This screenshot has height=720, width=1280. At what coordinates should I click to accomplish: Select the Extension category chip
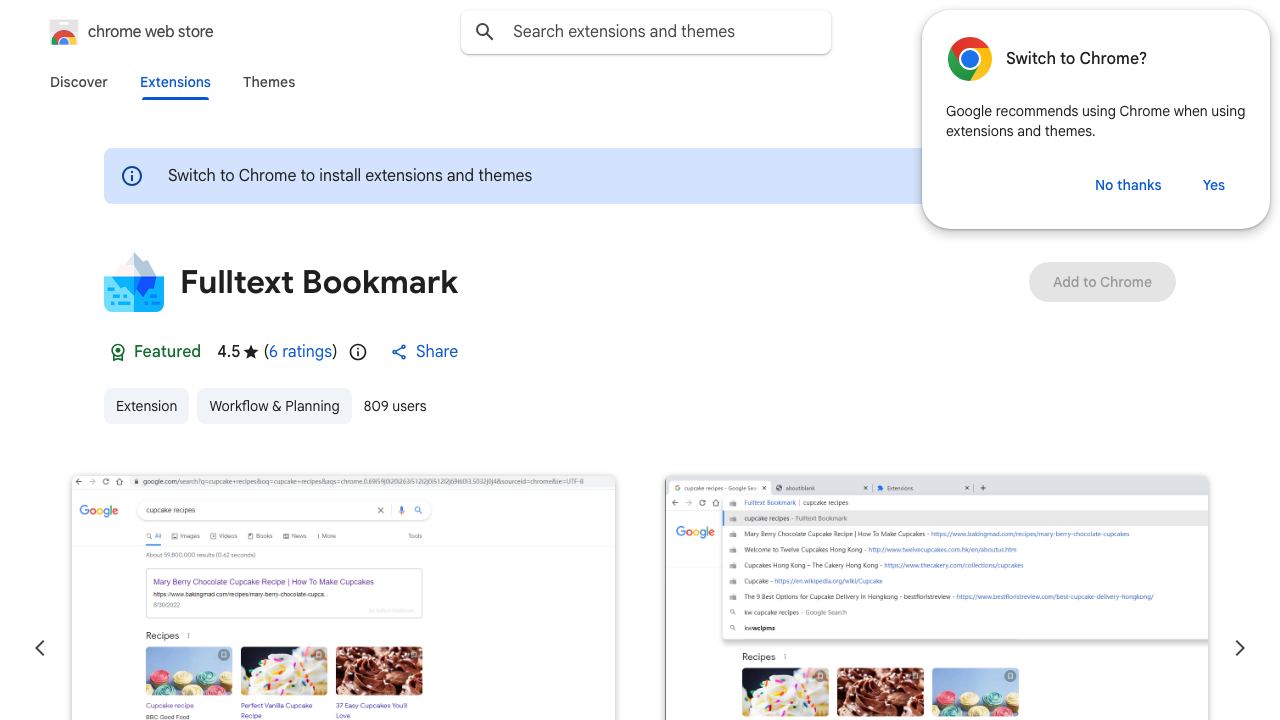click(x=146, y=406)
